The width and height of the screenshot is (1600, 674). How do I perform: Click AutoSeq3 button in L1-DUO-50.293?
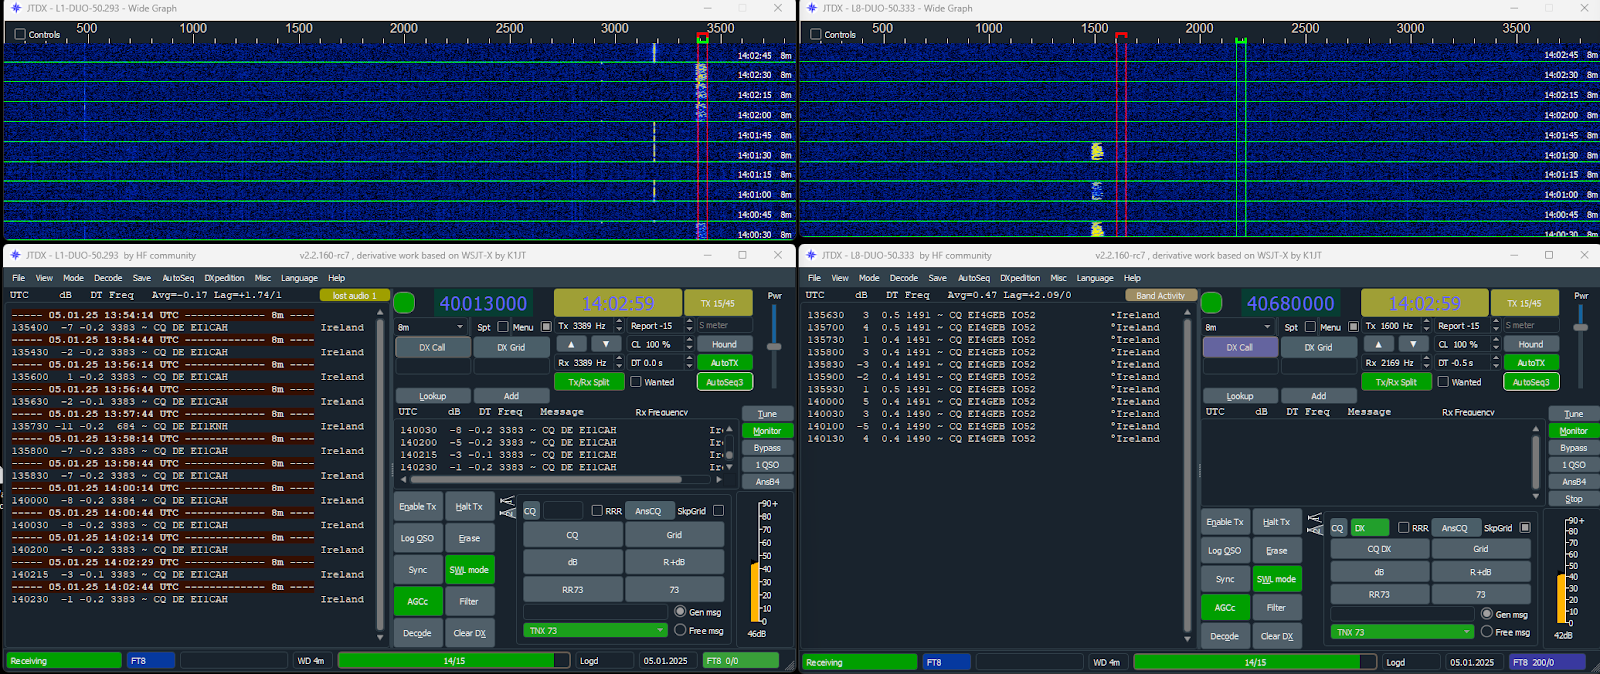click(x=724, y=382)
